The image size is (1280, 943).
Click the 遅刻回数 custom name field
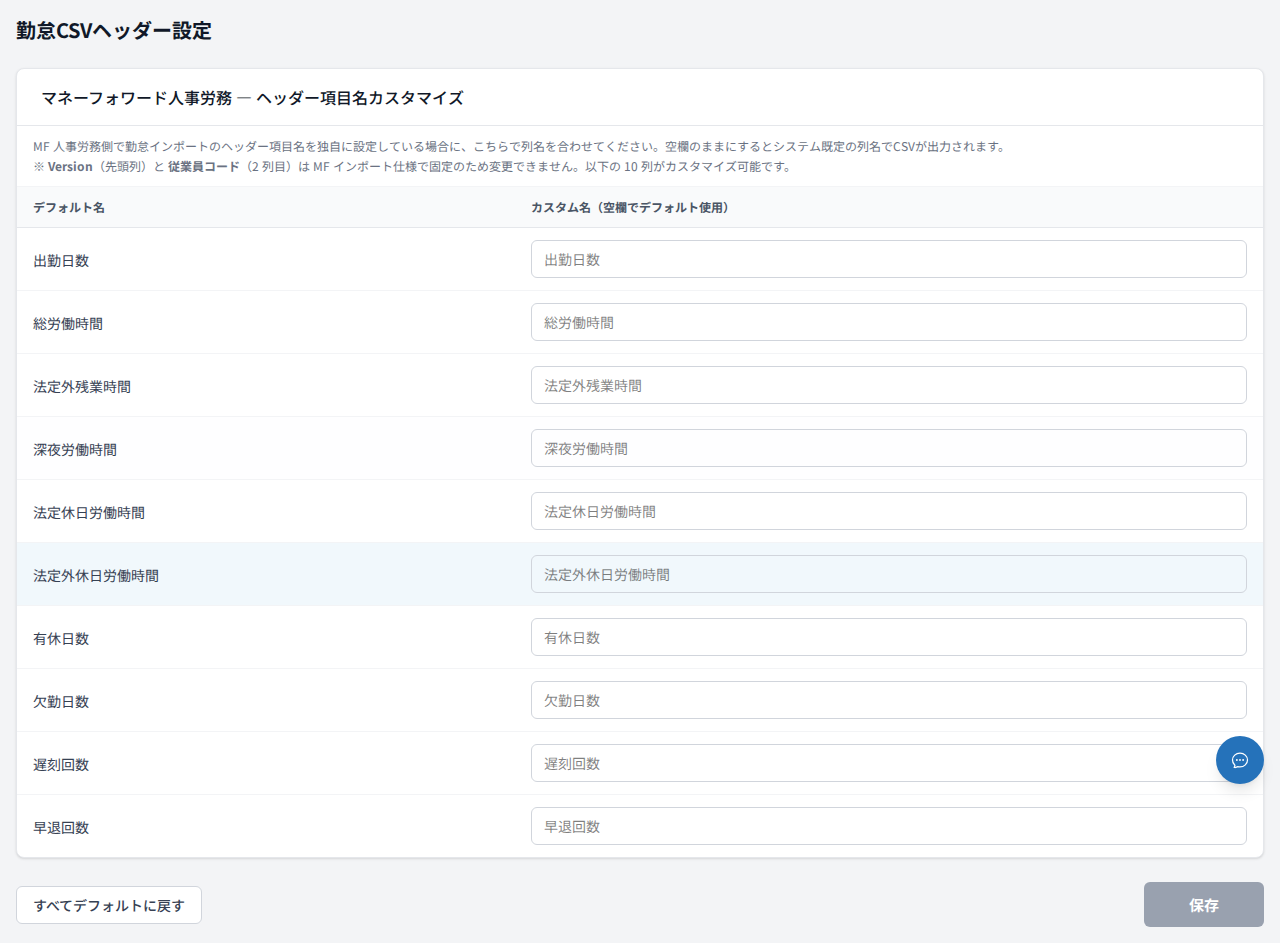[889, 763]
